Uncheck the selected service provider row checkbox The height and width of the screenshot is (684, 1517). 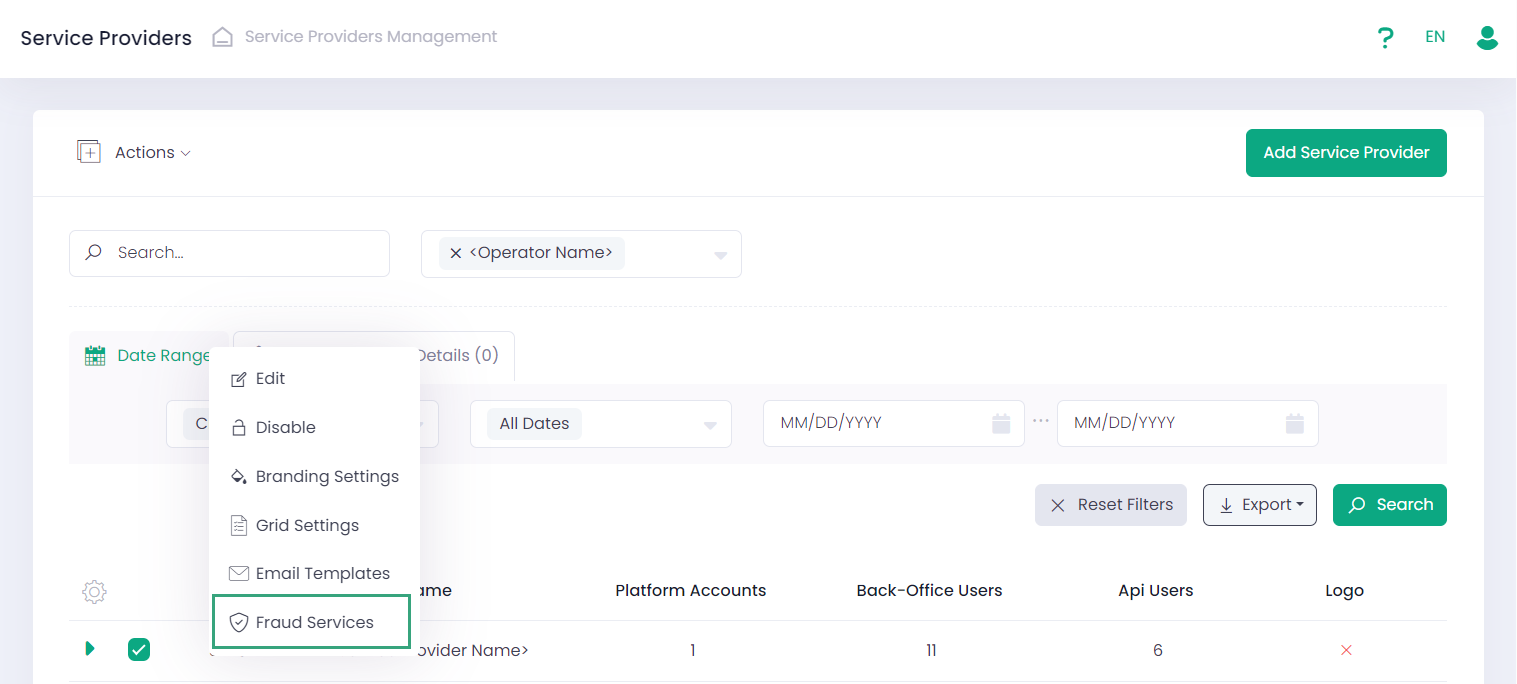coord(139,650)
